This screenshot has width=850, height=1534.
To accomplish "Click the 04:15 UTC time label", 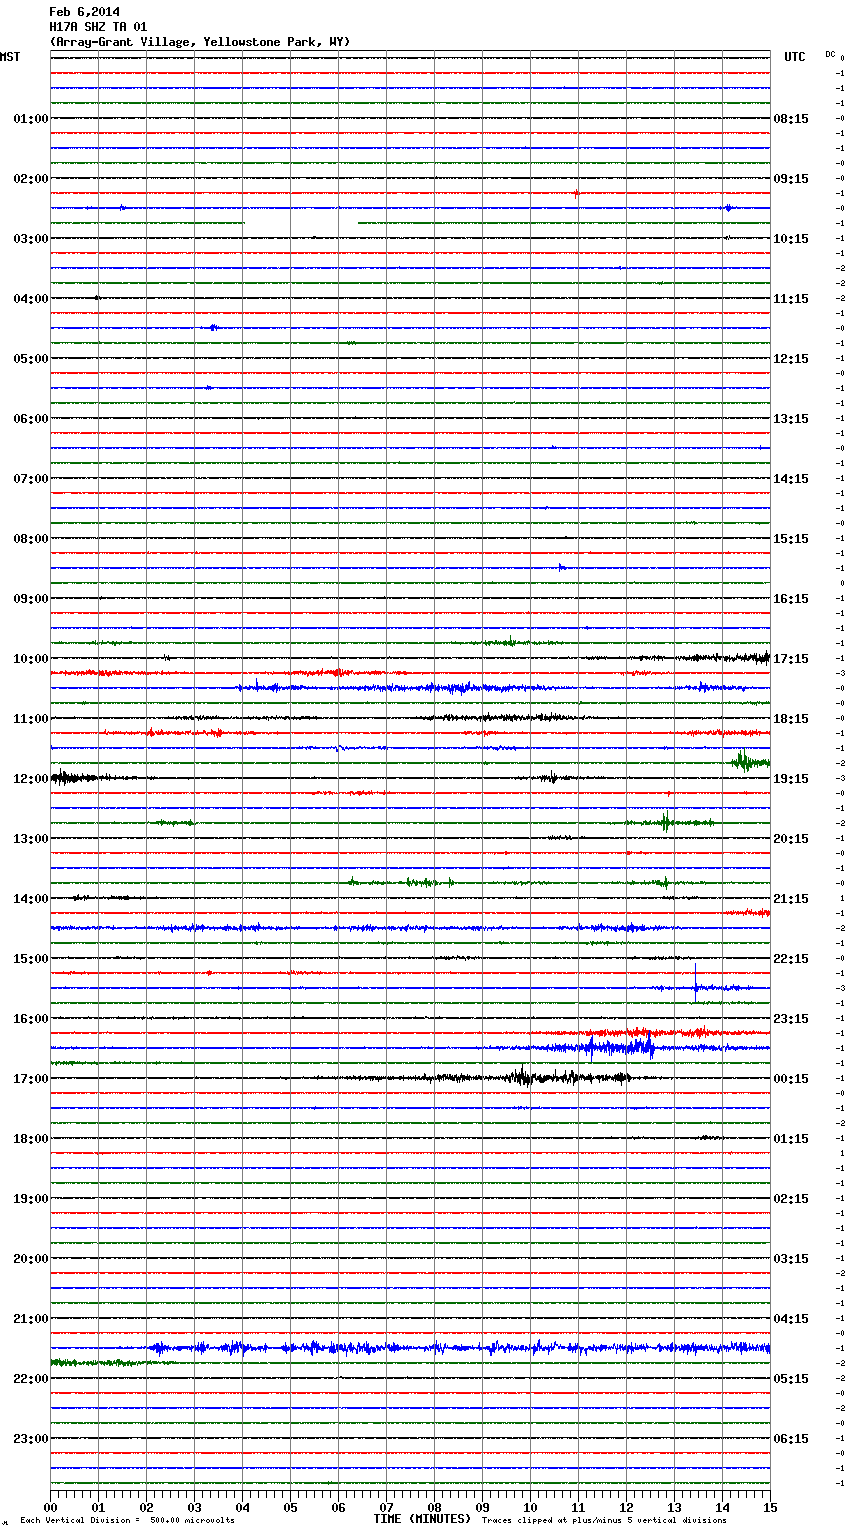I will (x=791, y=1319).
